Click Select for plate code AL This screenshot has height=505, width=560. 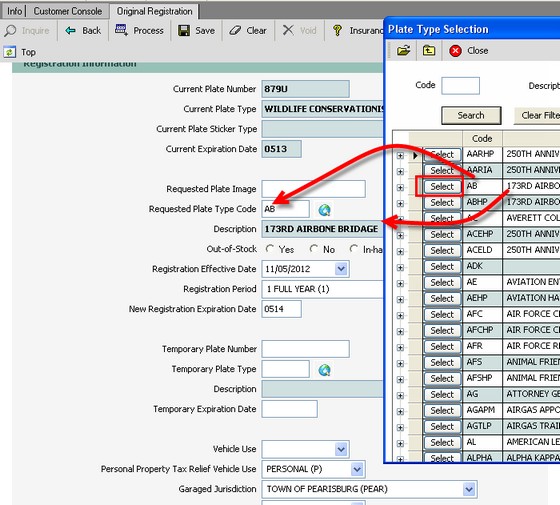[x=442, y=443]
